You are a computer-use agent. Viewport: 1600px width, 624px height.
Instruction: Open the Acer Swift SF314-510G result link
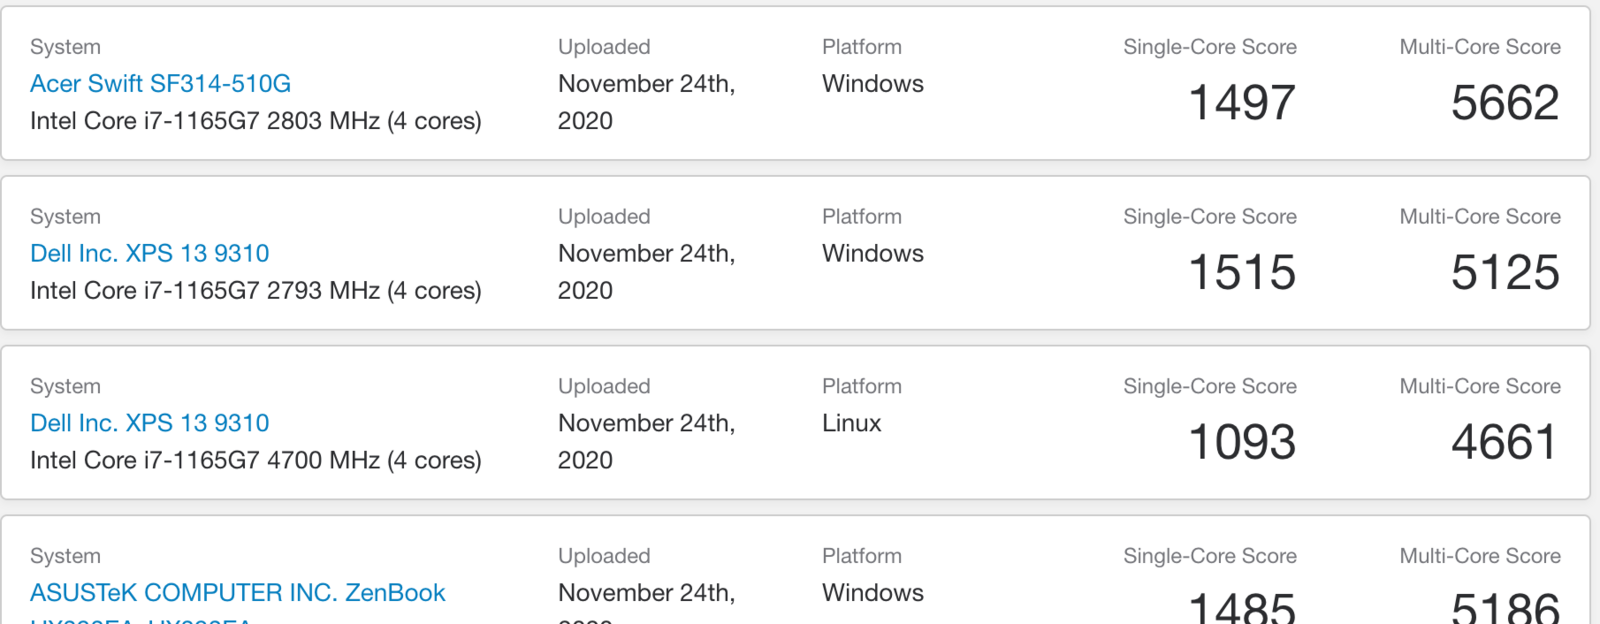point(160,84)
